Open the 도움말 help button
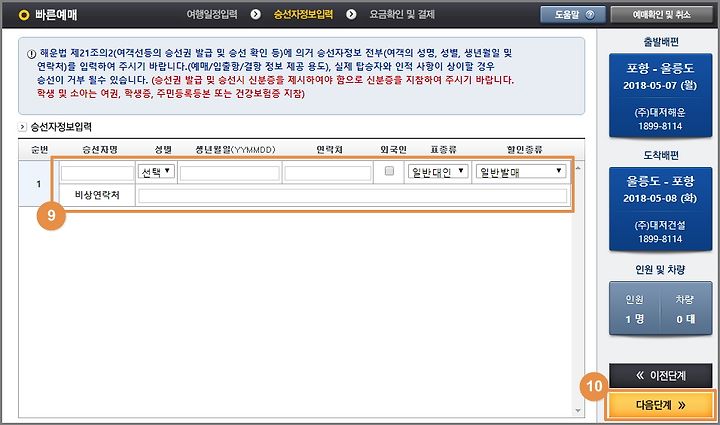 (573, 15)
